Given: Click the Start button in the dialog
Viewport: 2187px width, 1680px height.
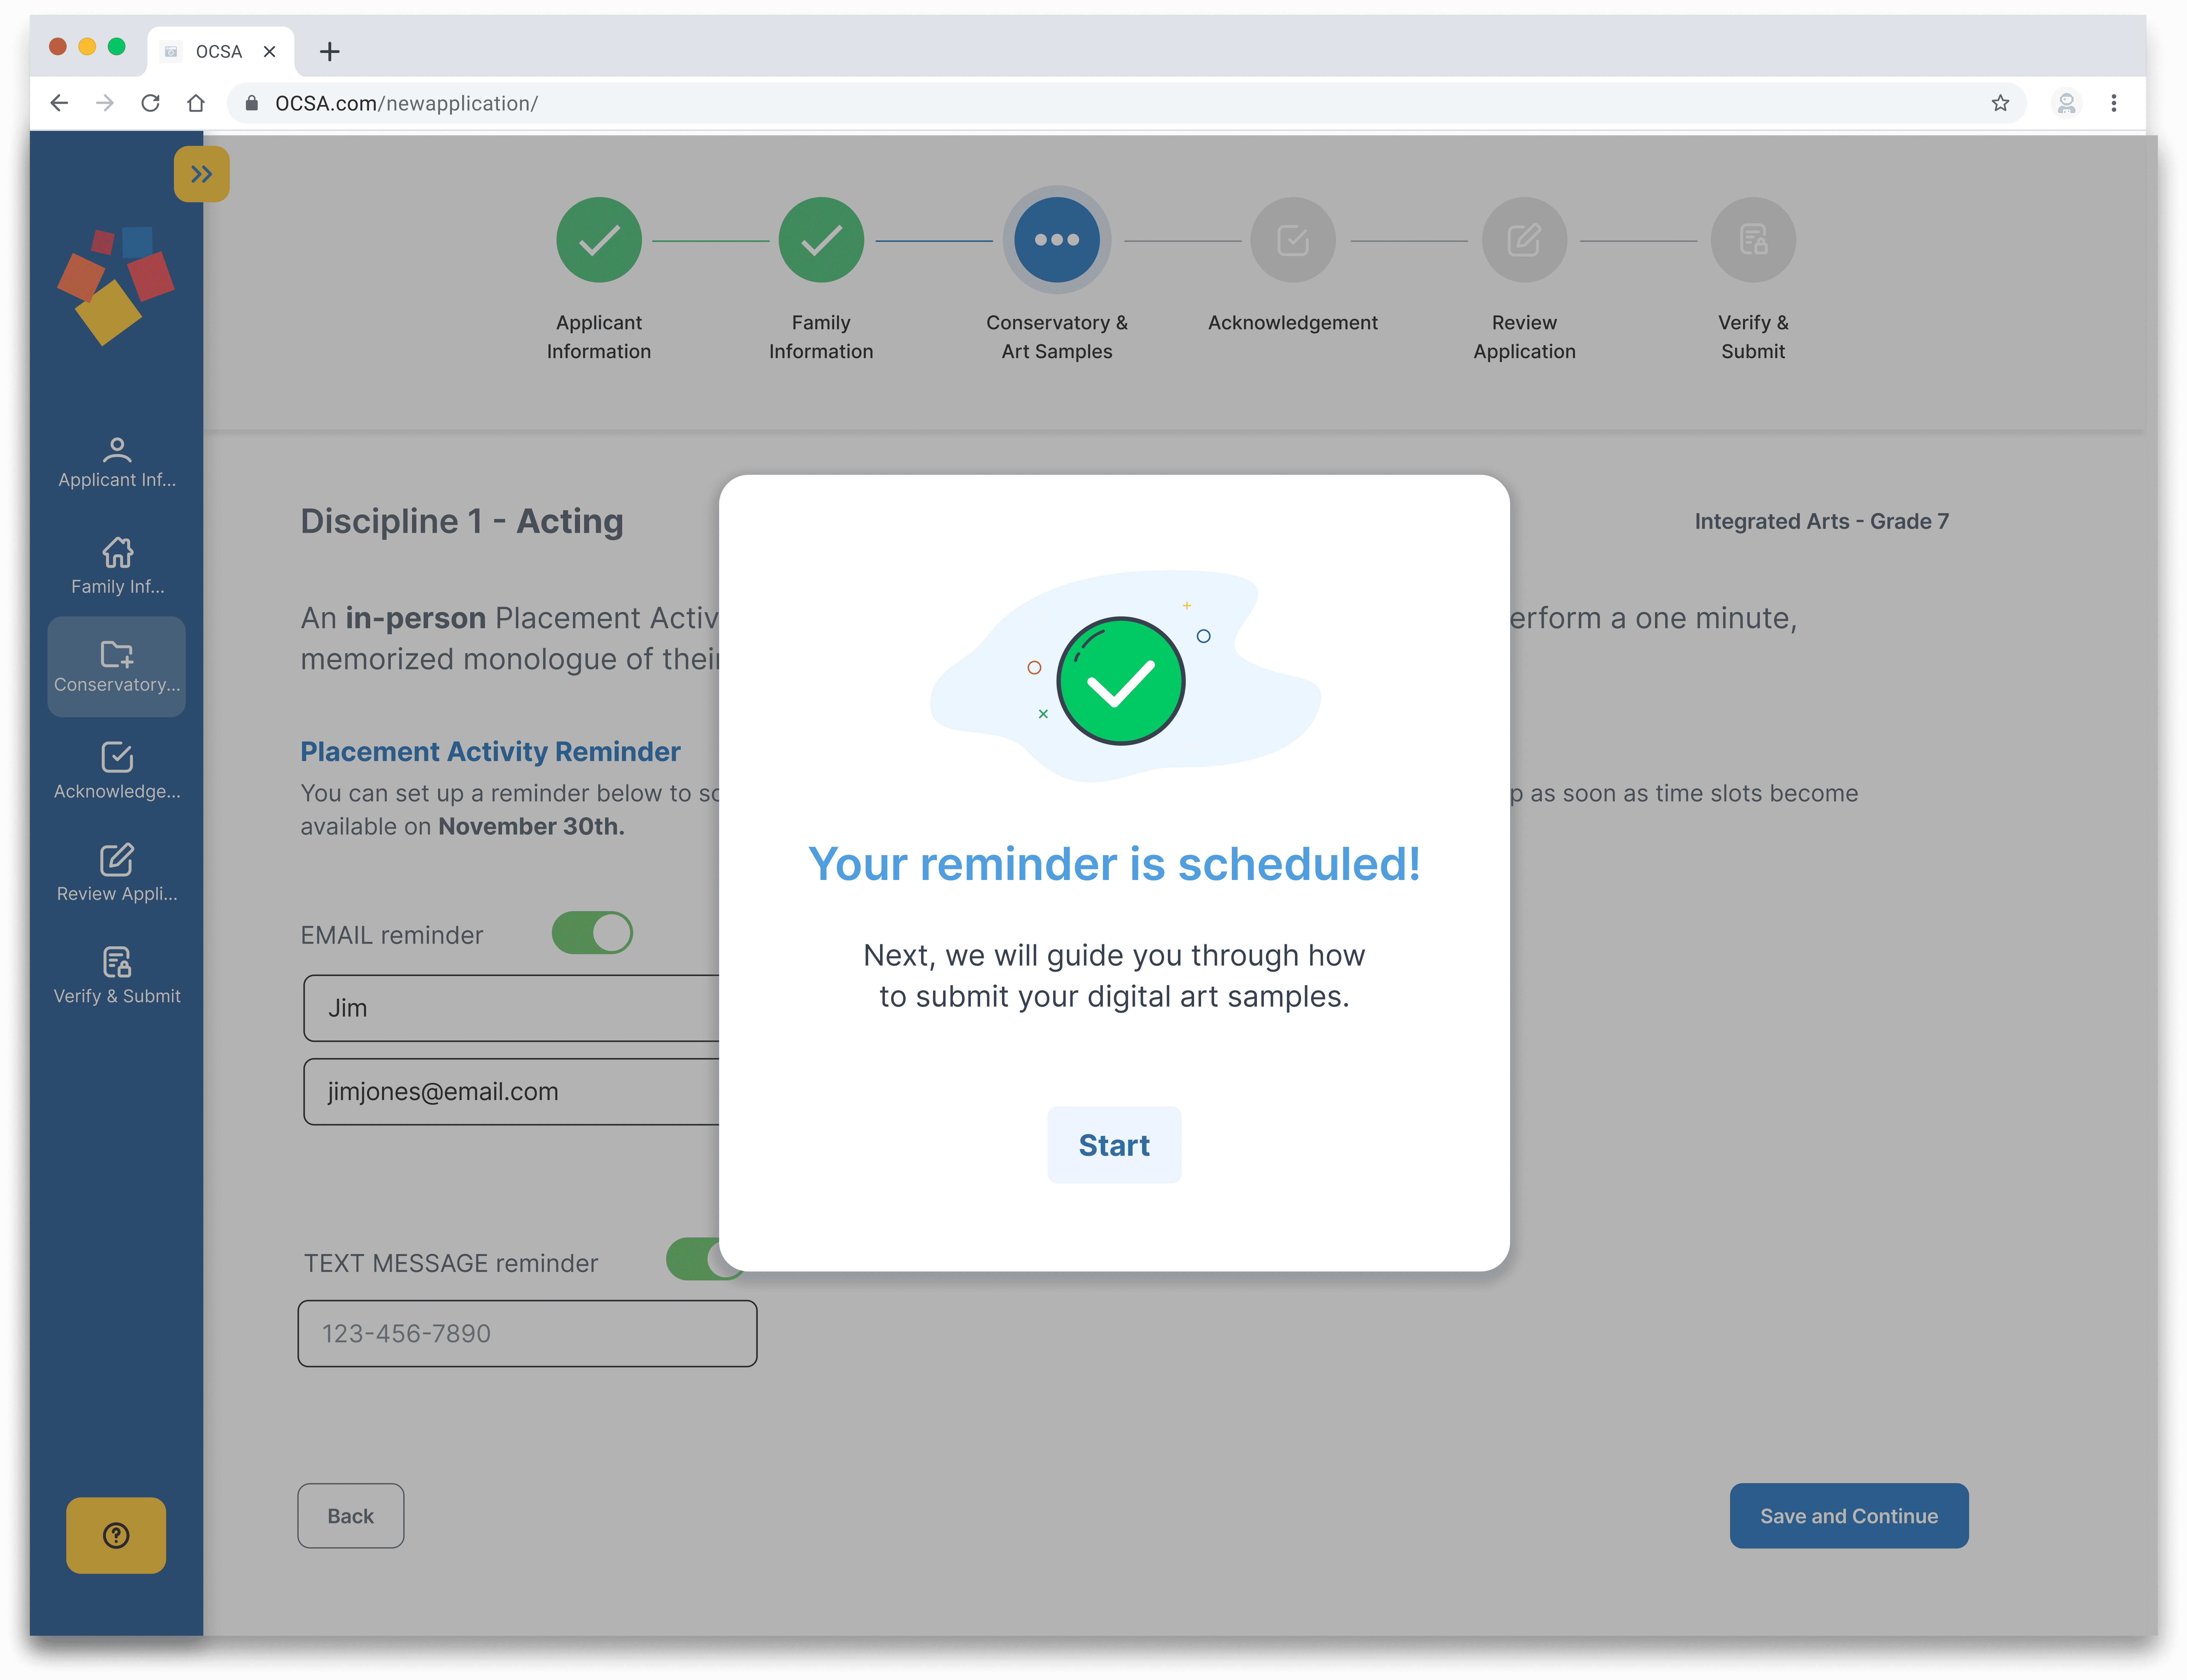Looking at the screenshot, I should [x=1114, y=1145].
